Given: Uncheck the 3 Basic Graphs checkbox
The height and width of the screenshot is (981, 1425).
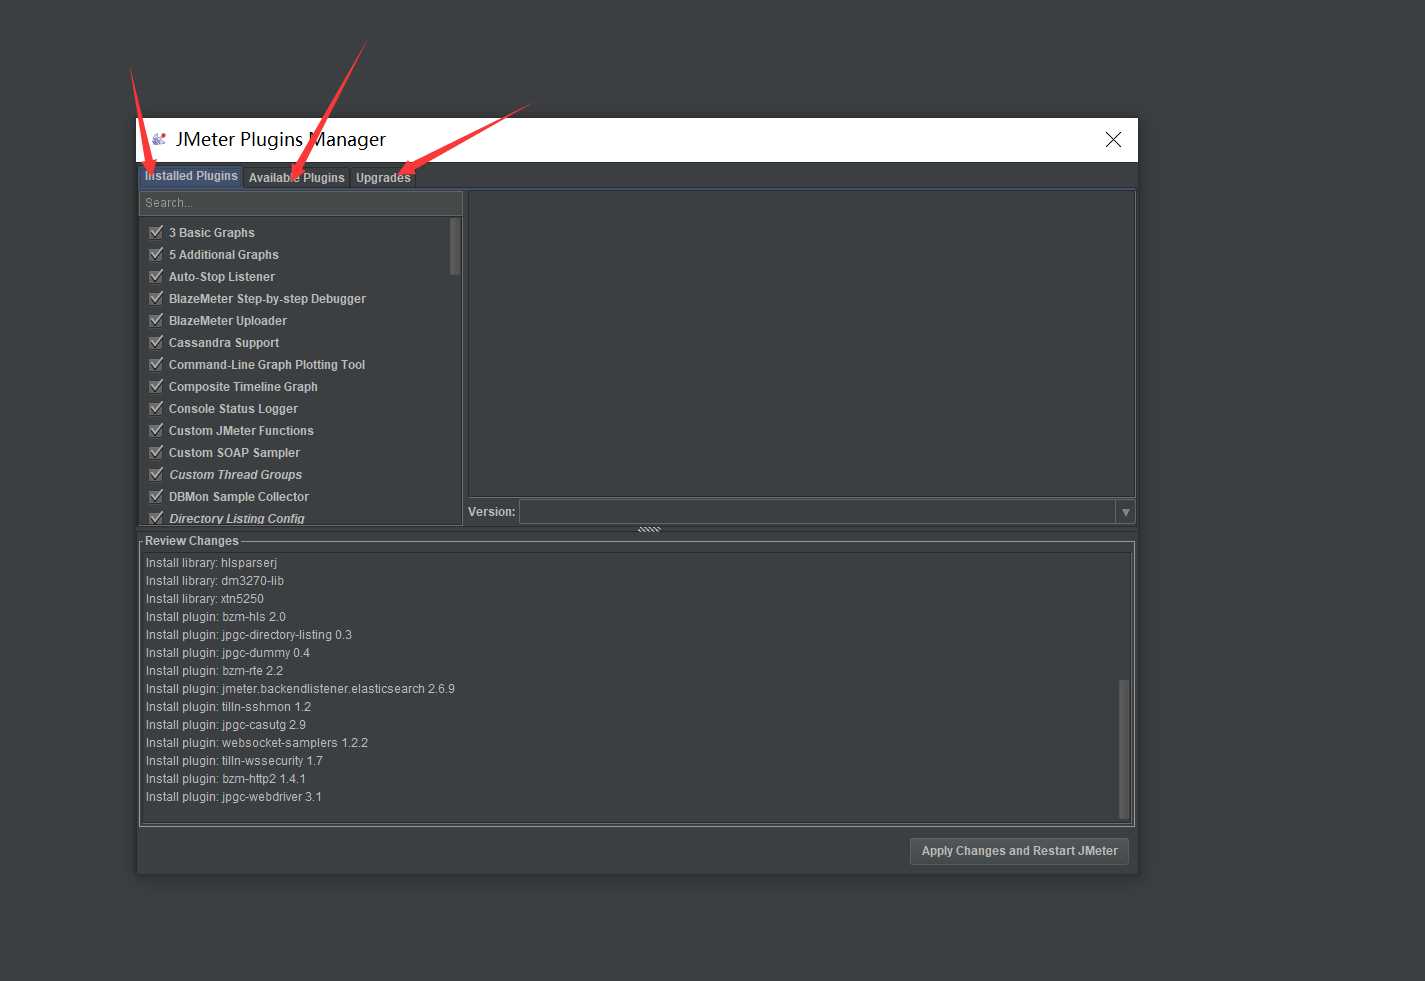Looking at the screenshot, I should (156, 232).
